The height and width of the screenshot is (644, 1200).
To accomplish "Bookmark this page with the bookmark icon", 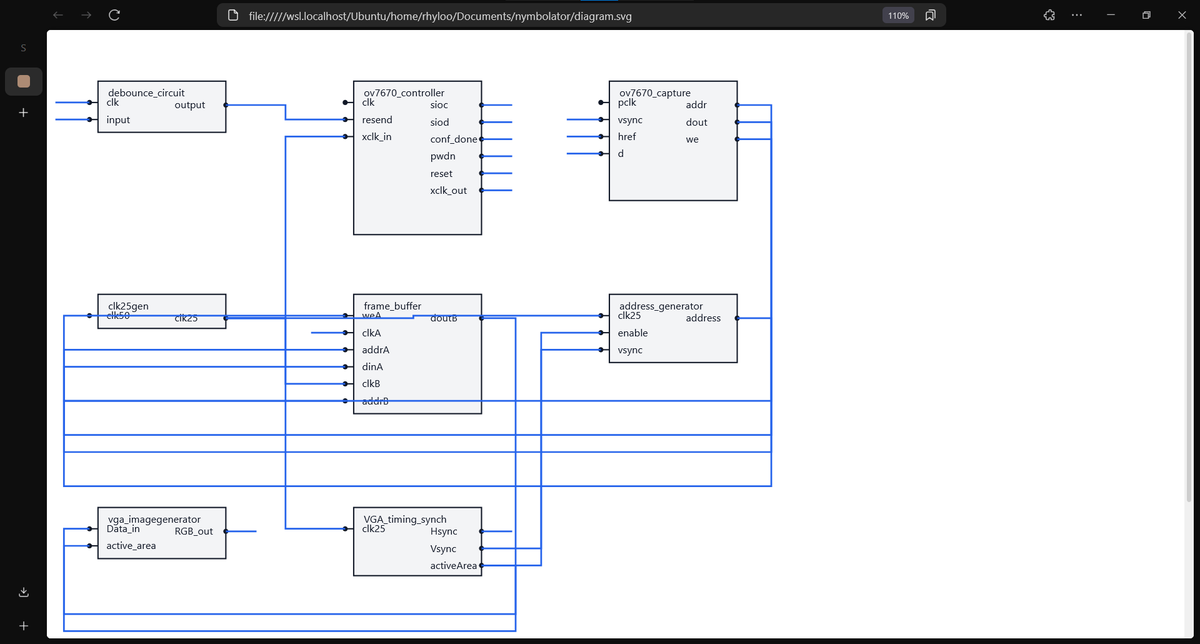I will 930,16.
